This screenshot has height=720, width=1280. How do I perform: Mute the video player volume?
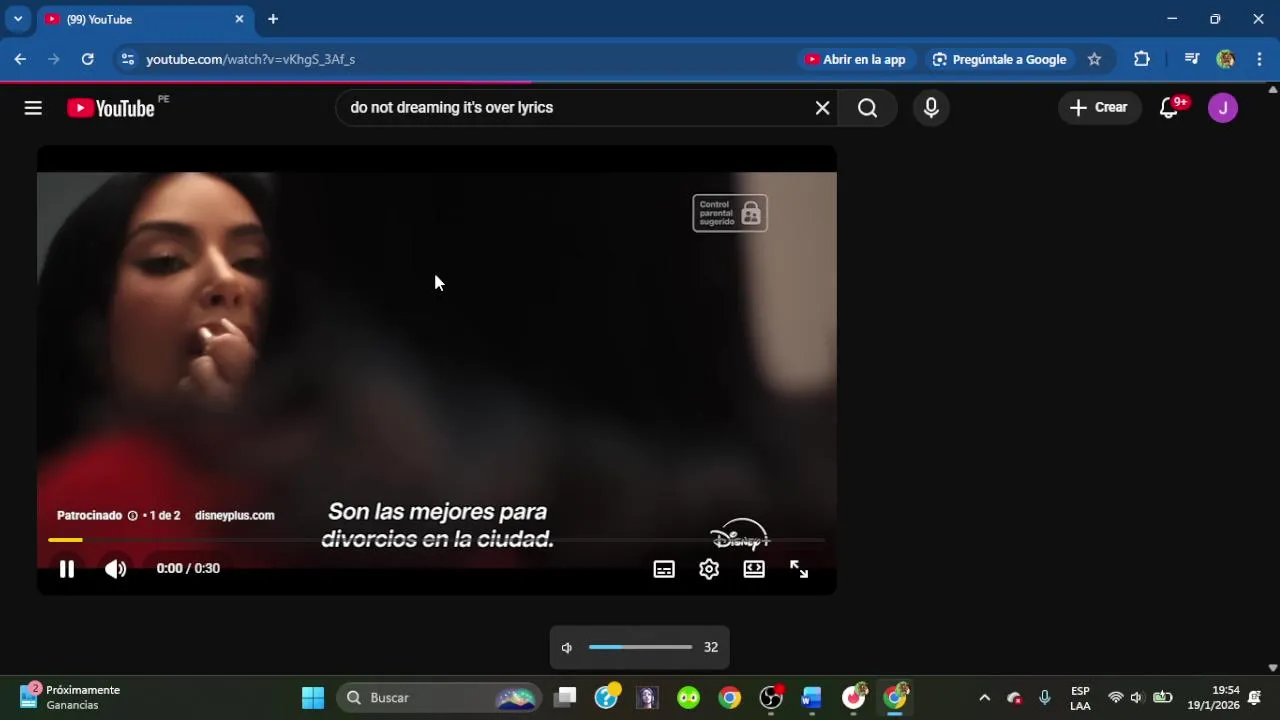click(116, 569)
